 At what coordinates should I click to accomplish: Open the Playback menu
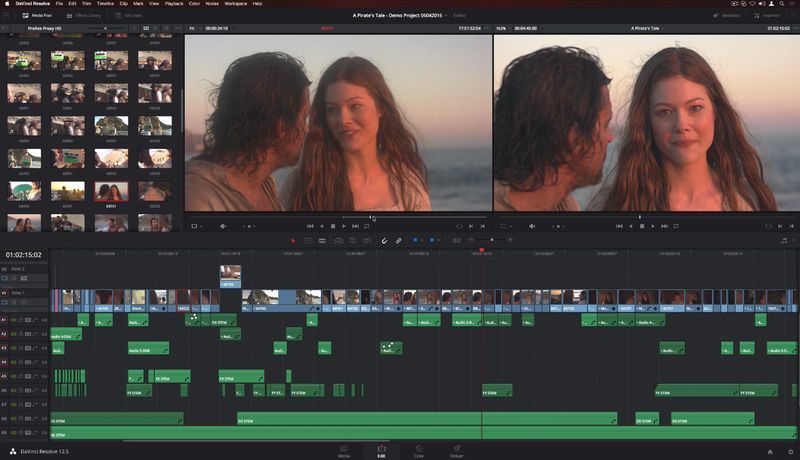pos(174,4)
